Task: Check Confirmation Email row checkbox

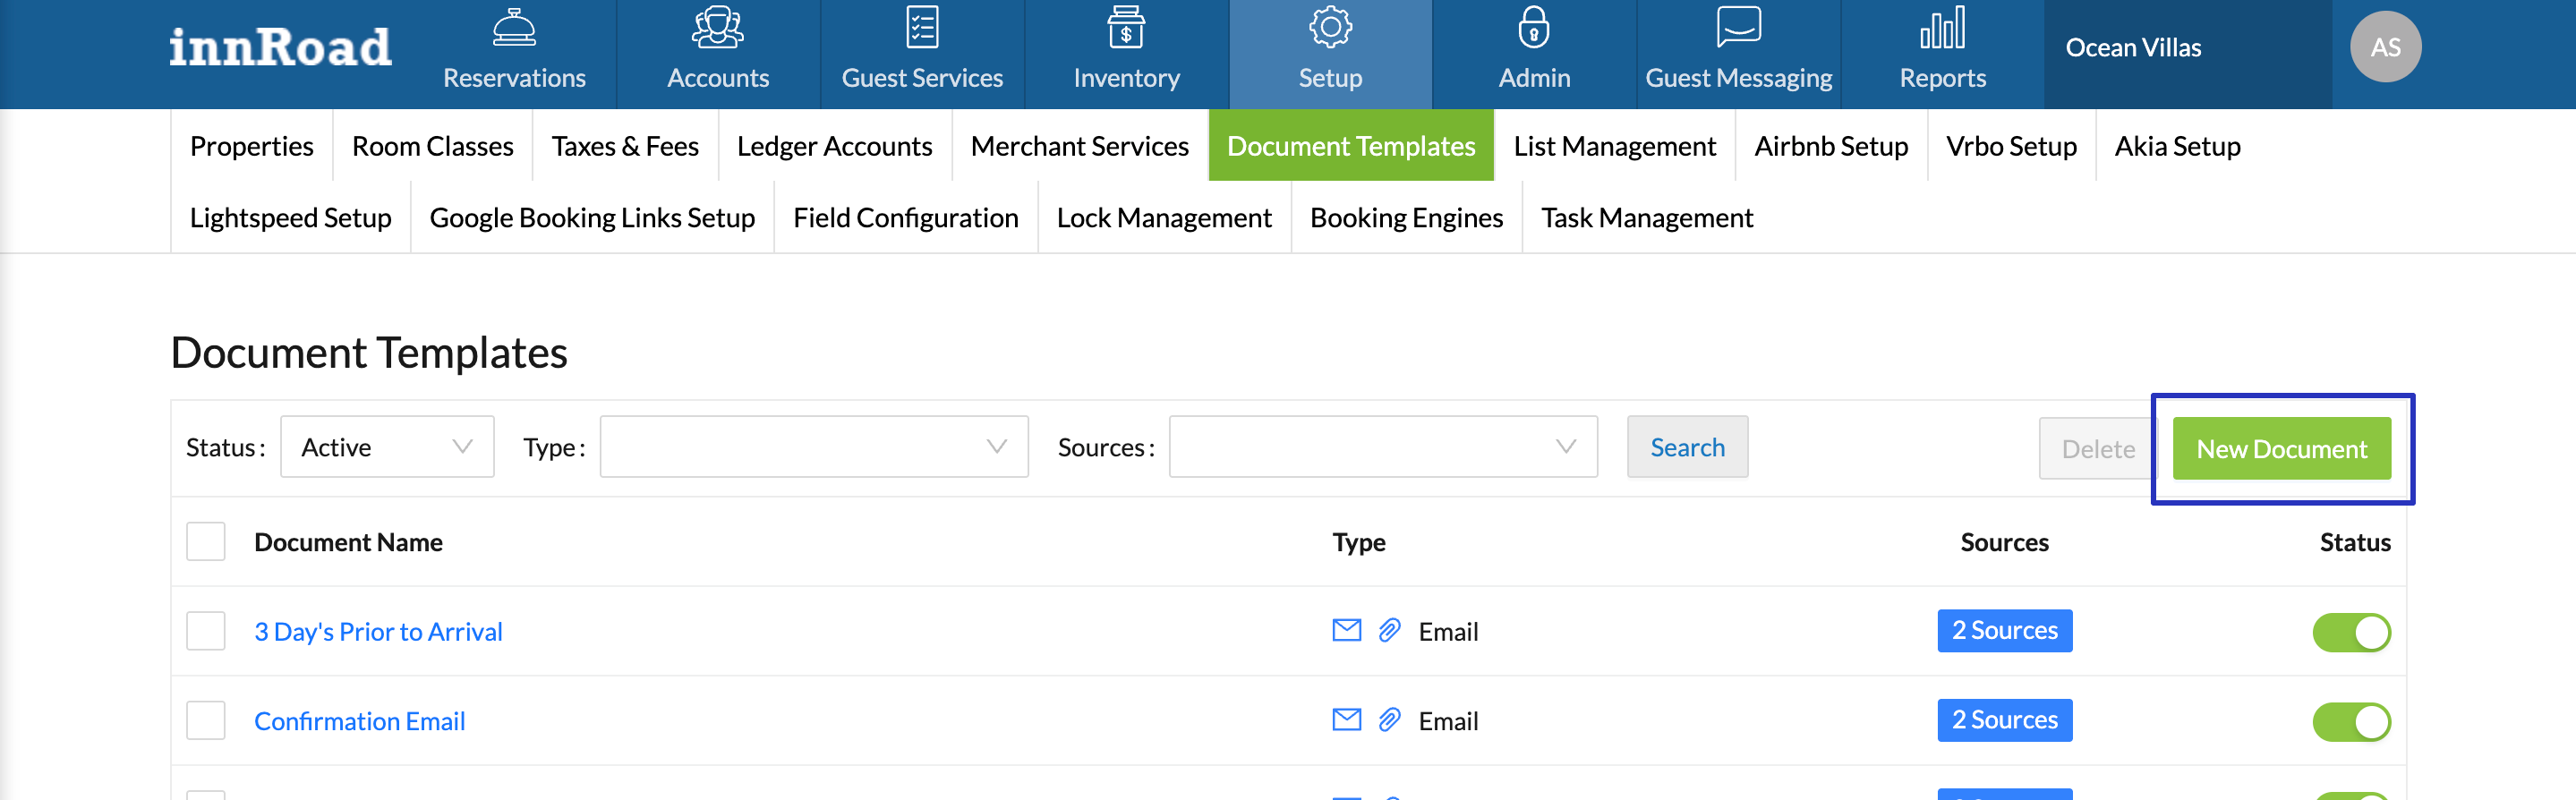Action: coord(206,721)
